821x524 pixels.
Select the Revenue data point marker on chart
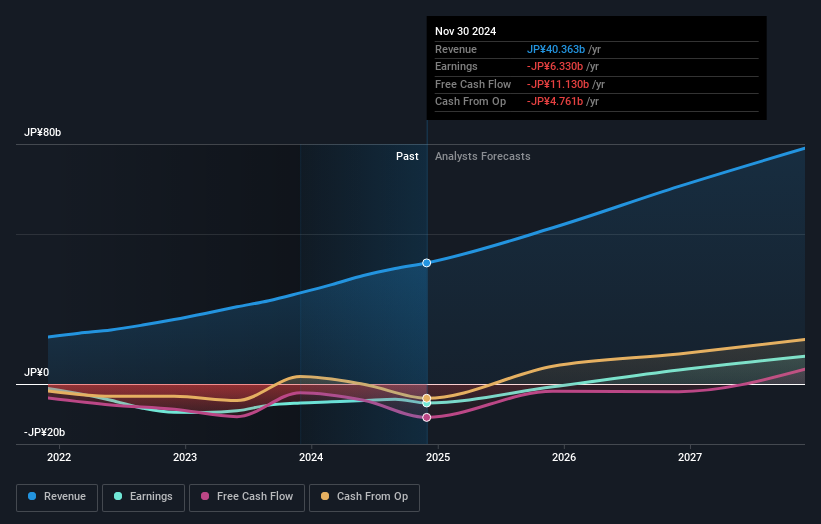(427, 263)
